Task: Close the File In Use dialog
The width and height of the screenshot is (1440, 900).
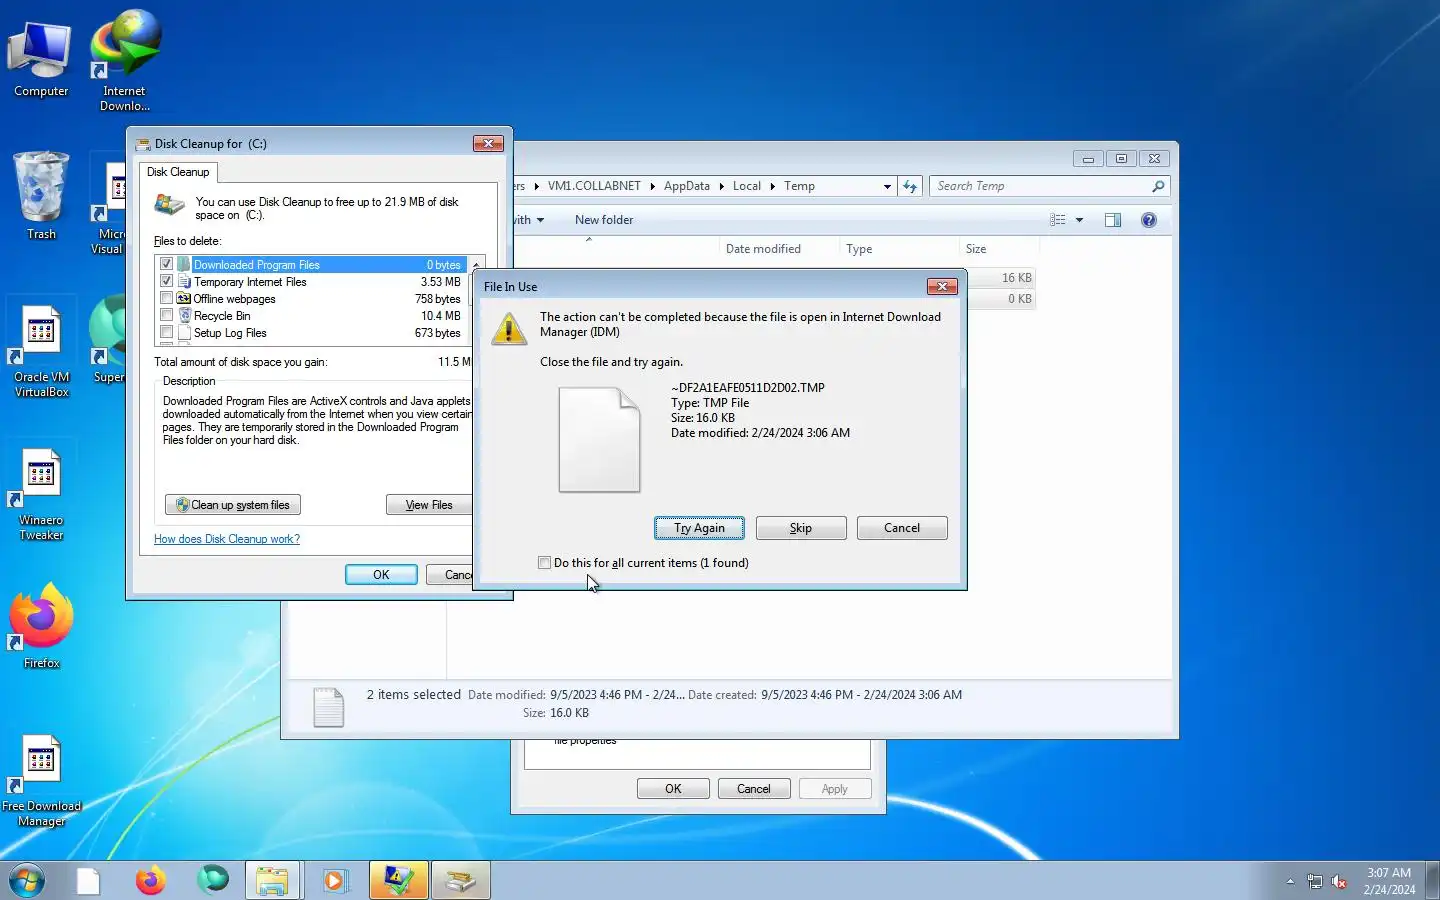Action: point(942,287)
